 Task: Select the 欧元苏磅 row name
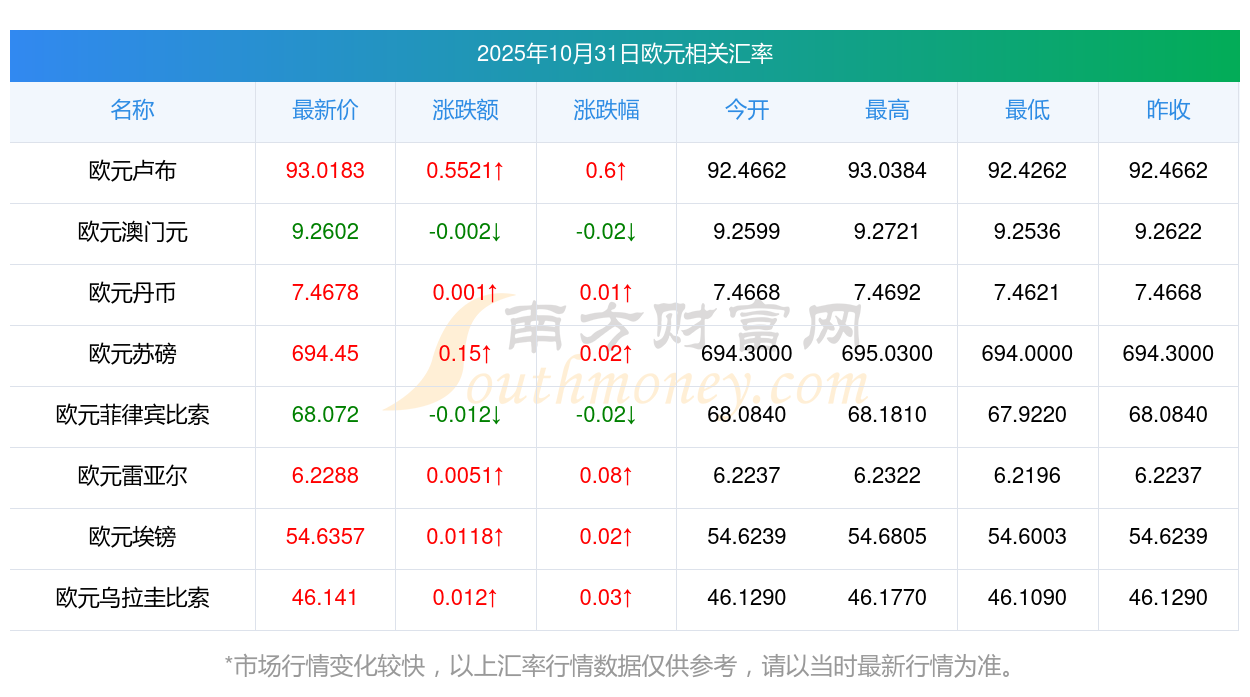point(133,354)
